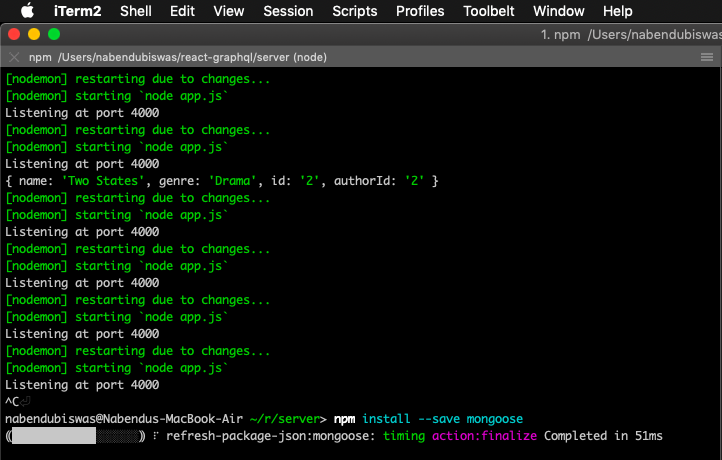Open the View menu
Image resolution: width=722 pixels, height=460 pixels.
coord(228,11)
